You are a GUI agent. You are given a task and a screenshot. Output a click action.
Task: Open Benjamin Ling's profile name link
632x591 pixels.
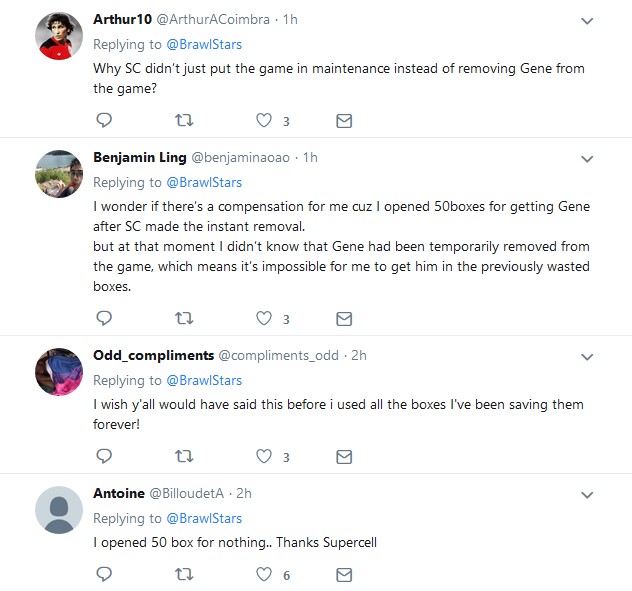pos(139,158)
